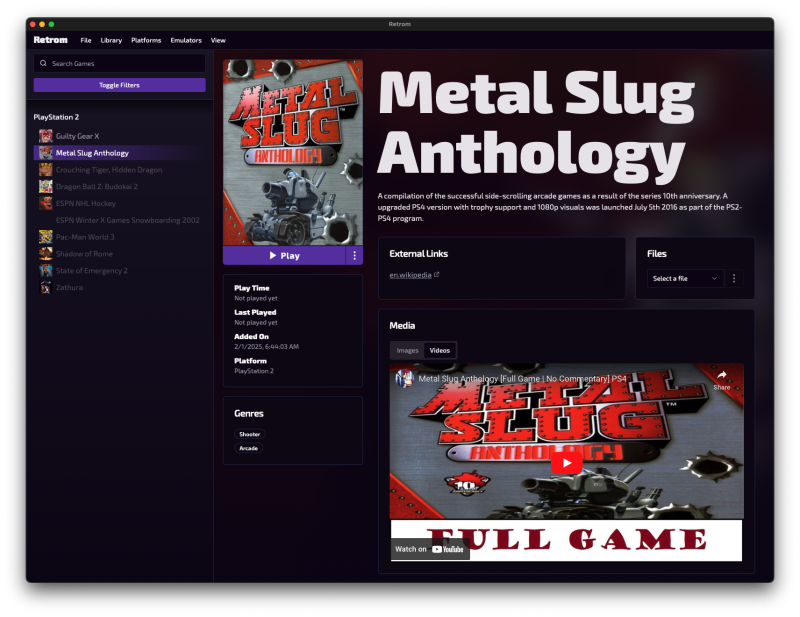Select ESPN Winter X Games Snowboarding 2002
This screenshot has width=800, height=617.
pyautogui.click(x=119, y=220)
